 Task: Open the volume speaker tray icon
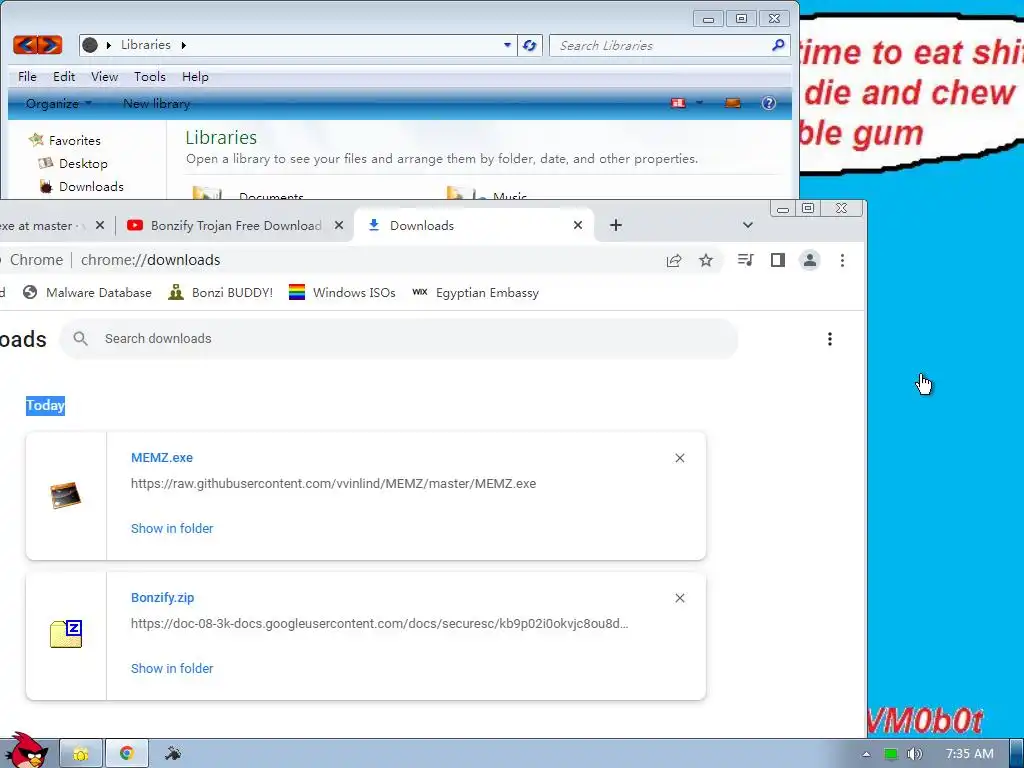click(914, 754)
